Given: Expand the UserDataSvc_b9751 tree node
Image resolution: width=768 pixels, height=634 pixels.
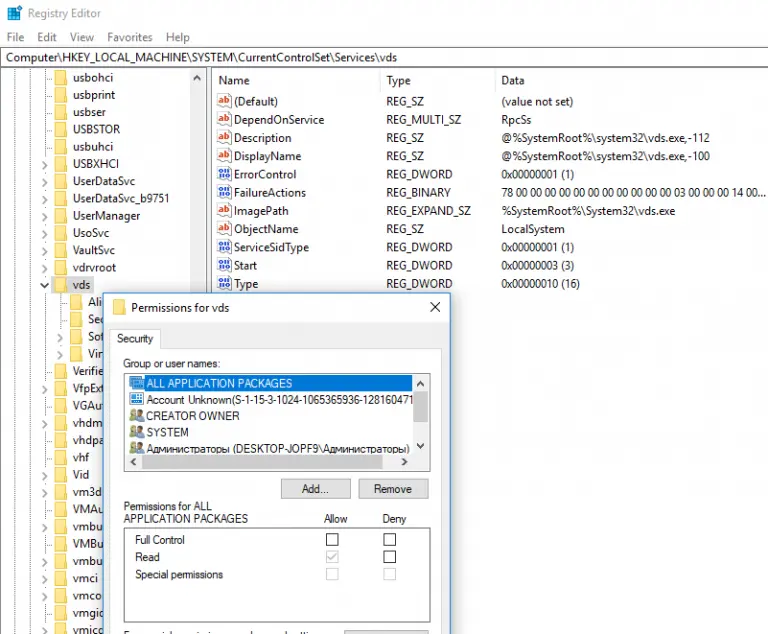Looking at the screenshot, I should tap(44, 199).
